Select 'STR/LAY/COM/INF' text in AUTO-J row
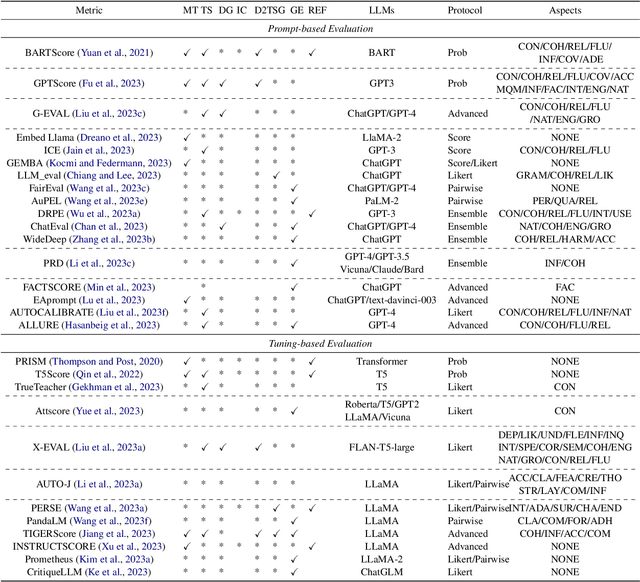This screenshot has height=582, width=640. [562, 491]
